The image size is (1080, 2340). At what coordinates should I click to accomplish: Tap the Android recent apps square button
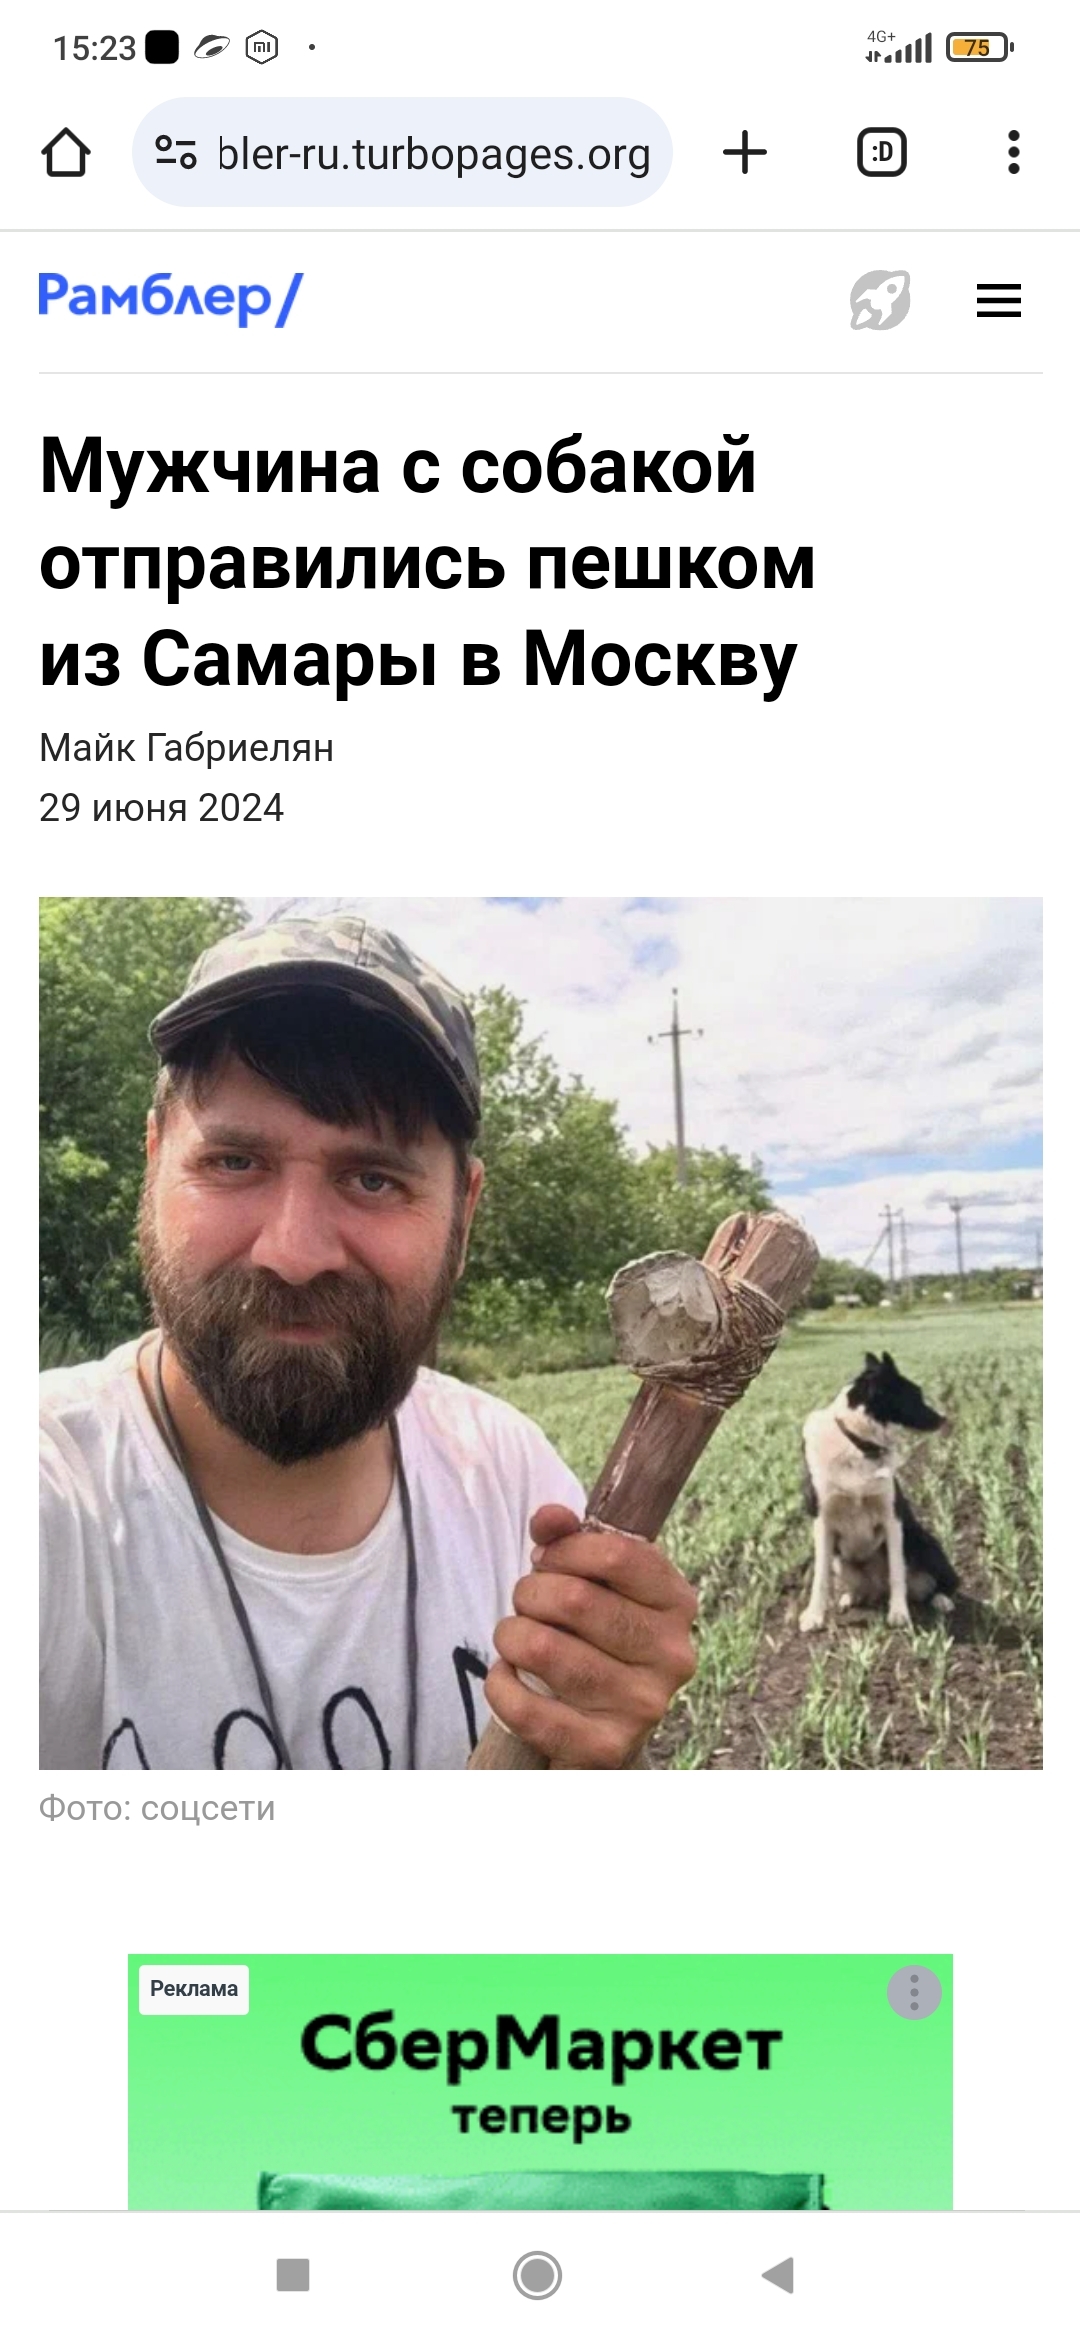(293, 2274)
